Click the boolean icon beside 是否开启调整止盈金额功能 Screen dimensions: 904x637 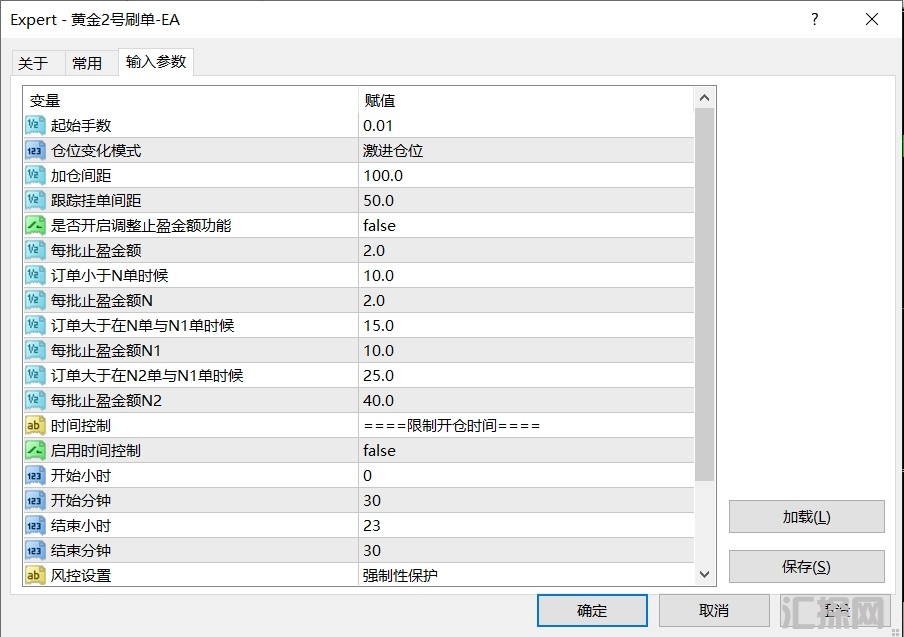point(35,226)
